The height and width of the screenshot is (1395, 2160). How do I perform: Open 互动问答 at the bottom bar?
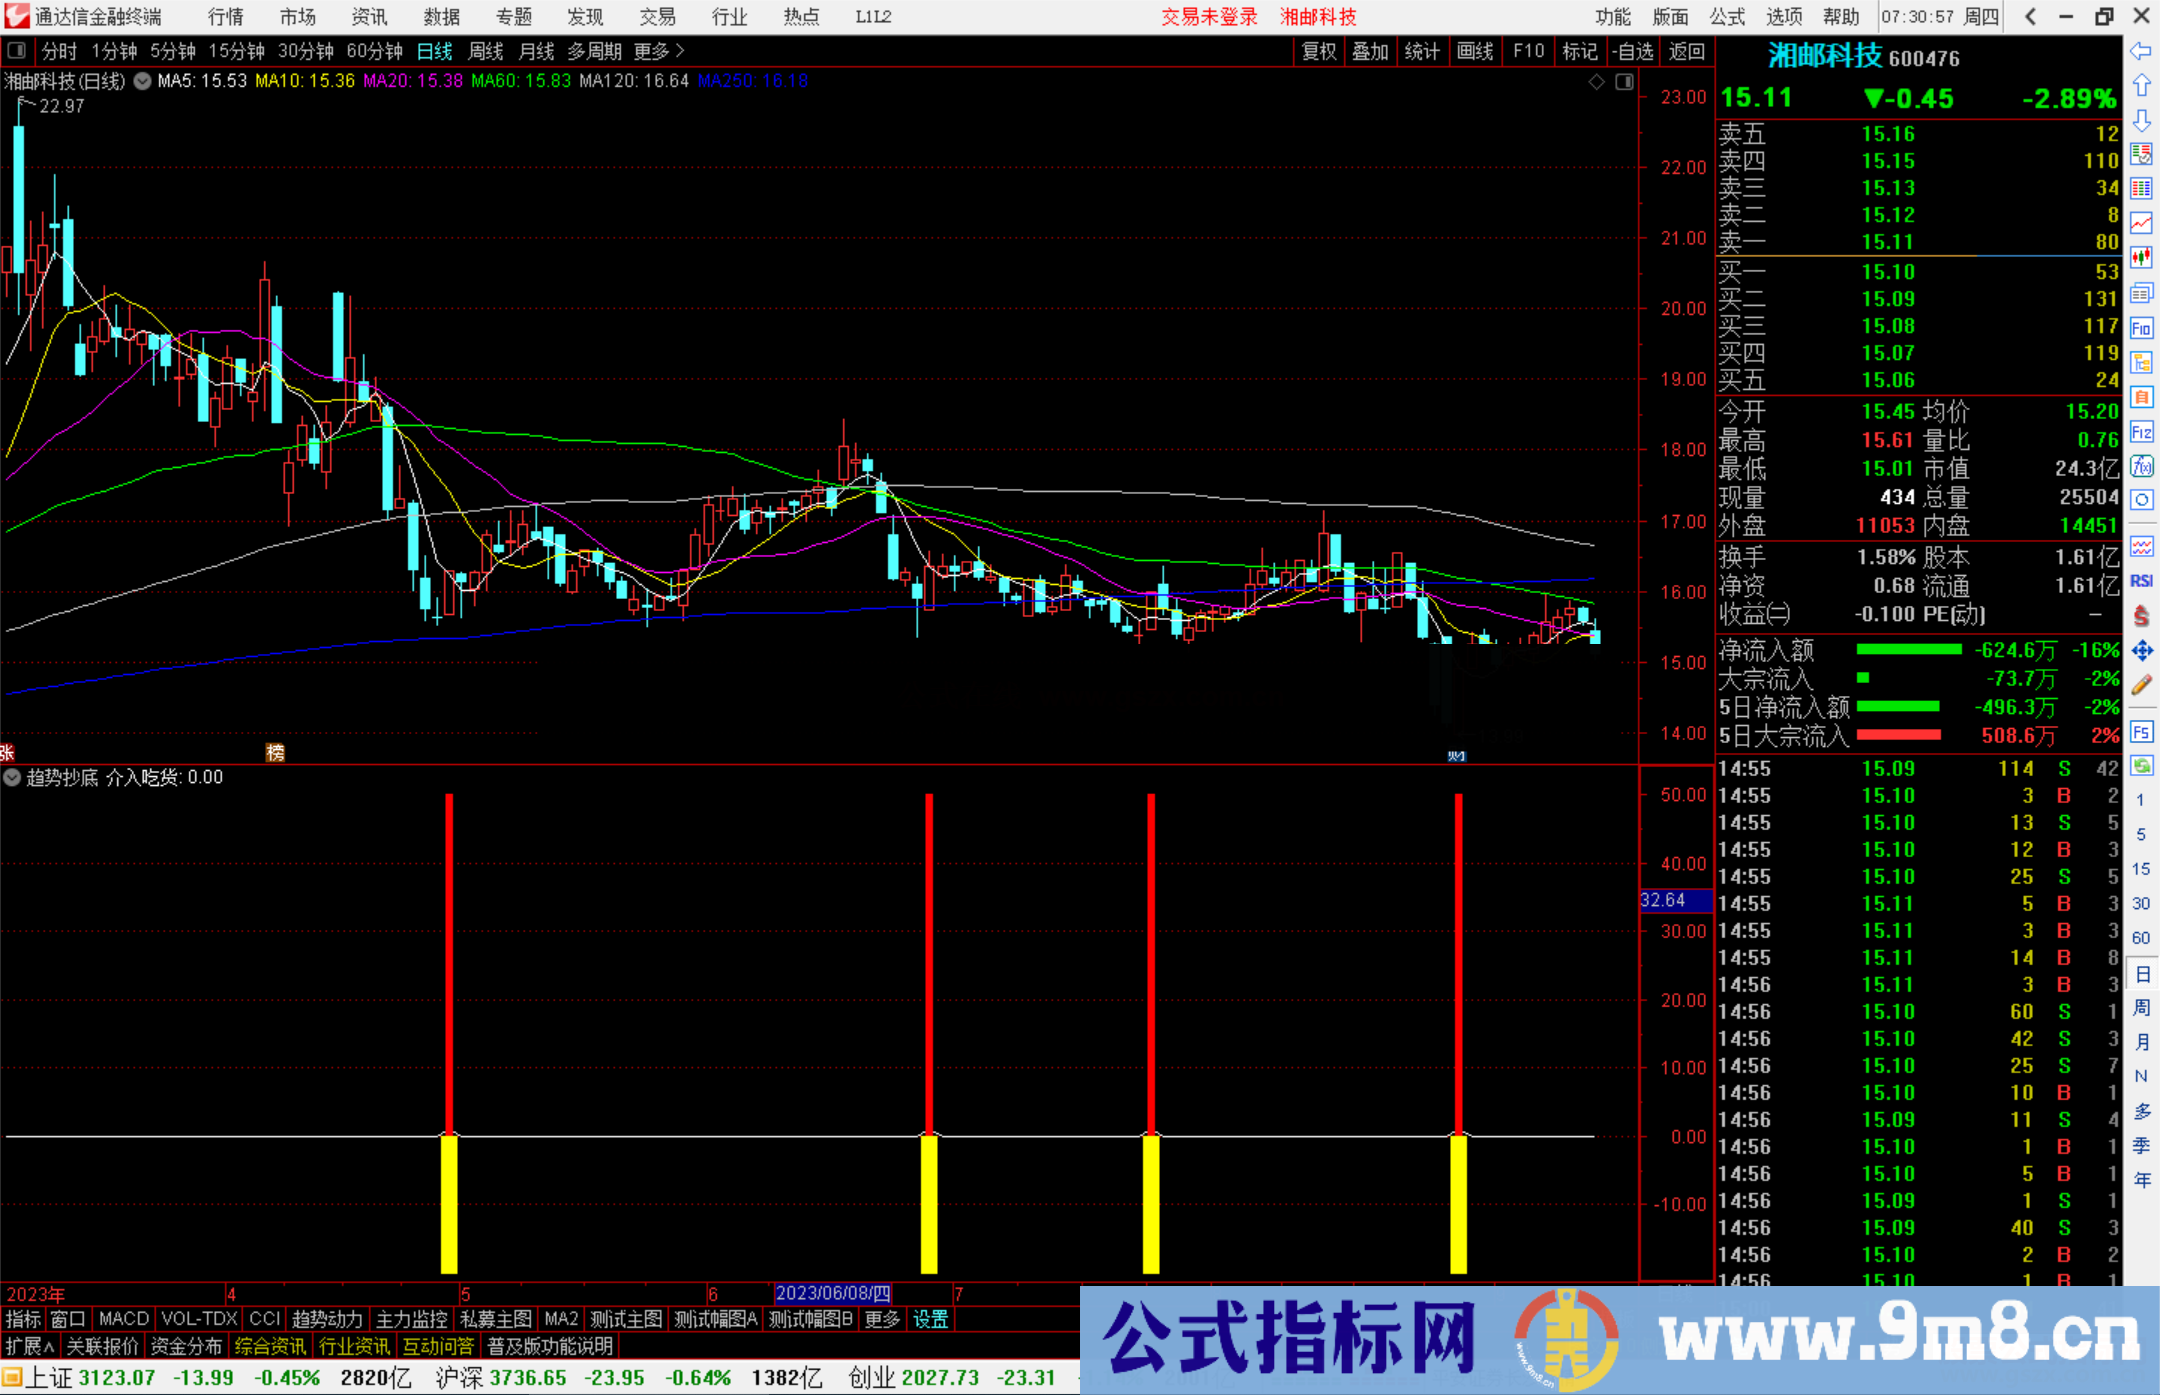coord(439,1346)
